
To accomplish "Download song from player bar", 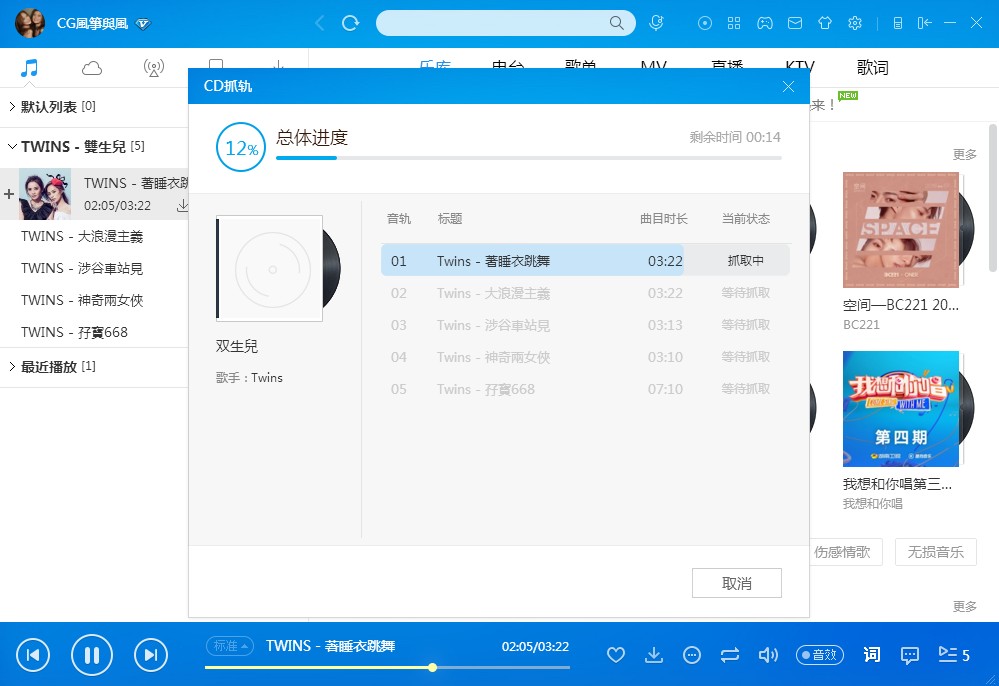I will coord(654,655).
